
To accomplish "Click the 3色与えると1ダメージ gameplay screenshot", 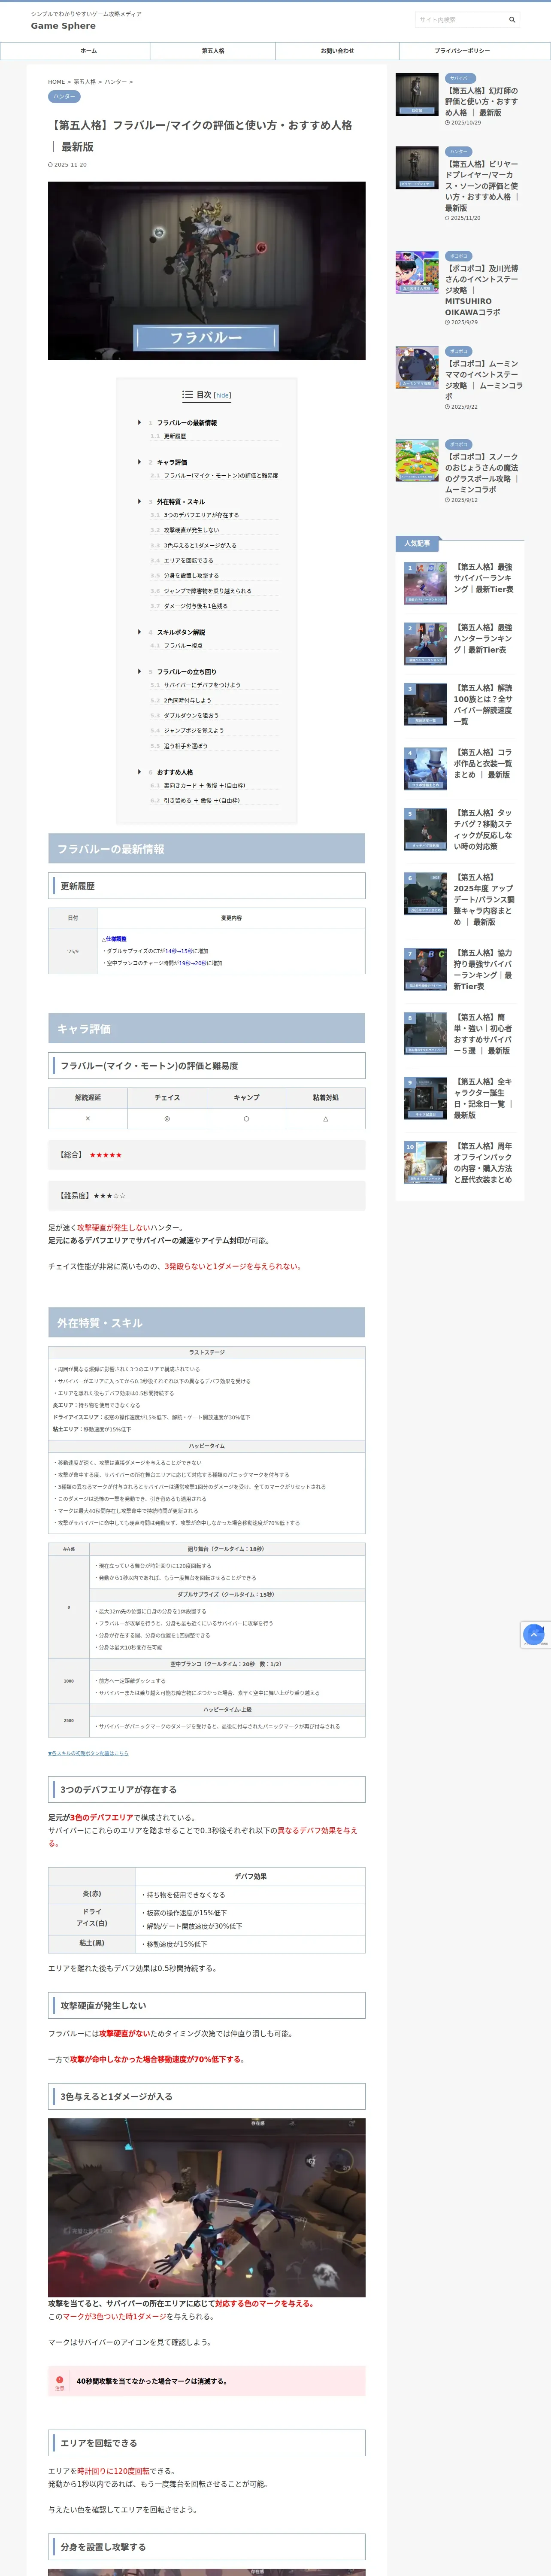I will pyautogui.click(x=206, y=2207).
